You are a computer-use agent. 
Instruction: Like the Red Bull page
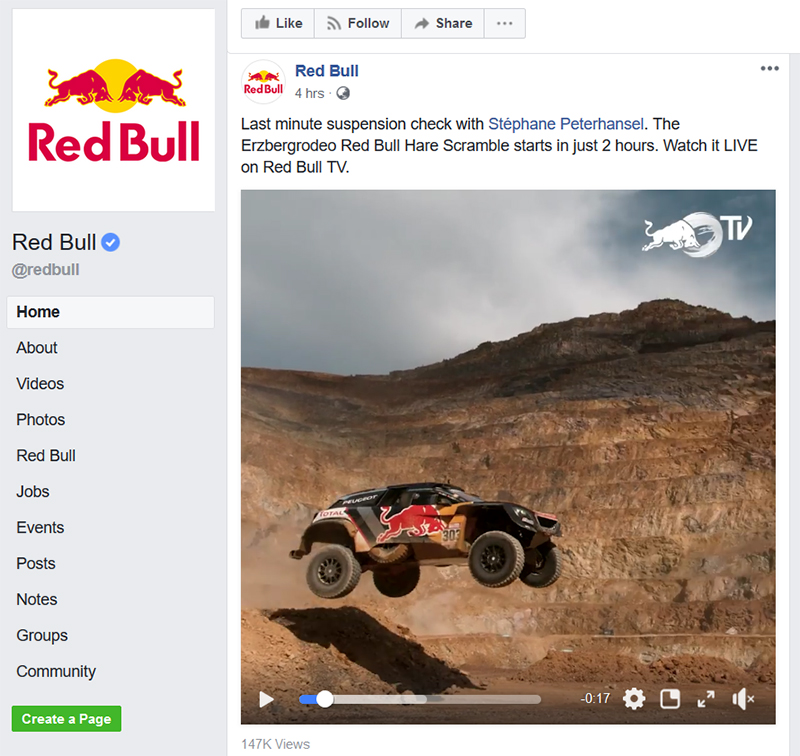[x=278, y=23]
